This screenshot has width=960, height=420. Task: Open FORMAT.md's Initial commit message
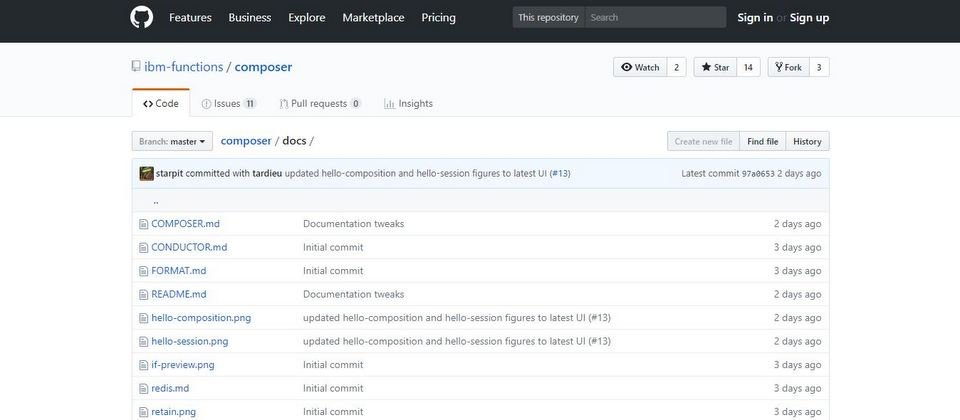coord(333,271)
